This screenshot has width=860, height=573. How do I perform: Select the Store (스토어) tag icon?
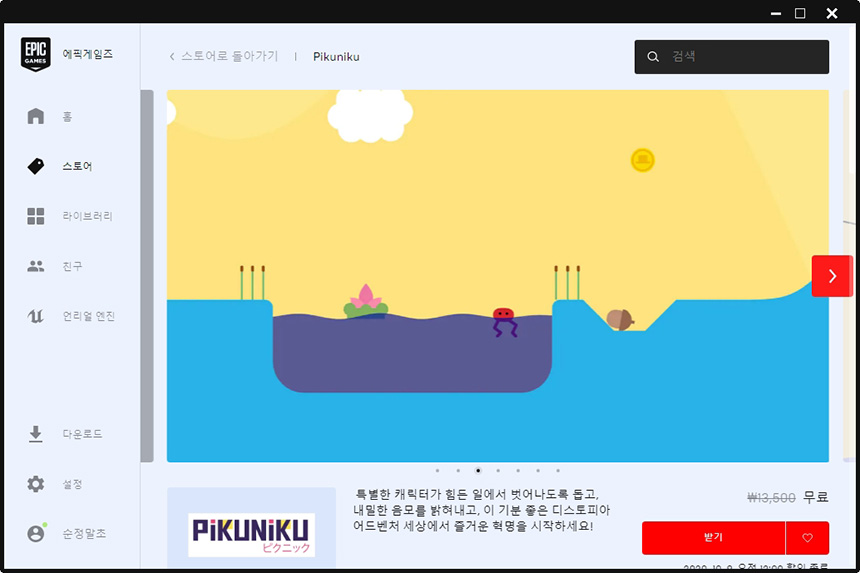pos(36,166)
